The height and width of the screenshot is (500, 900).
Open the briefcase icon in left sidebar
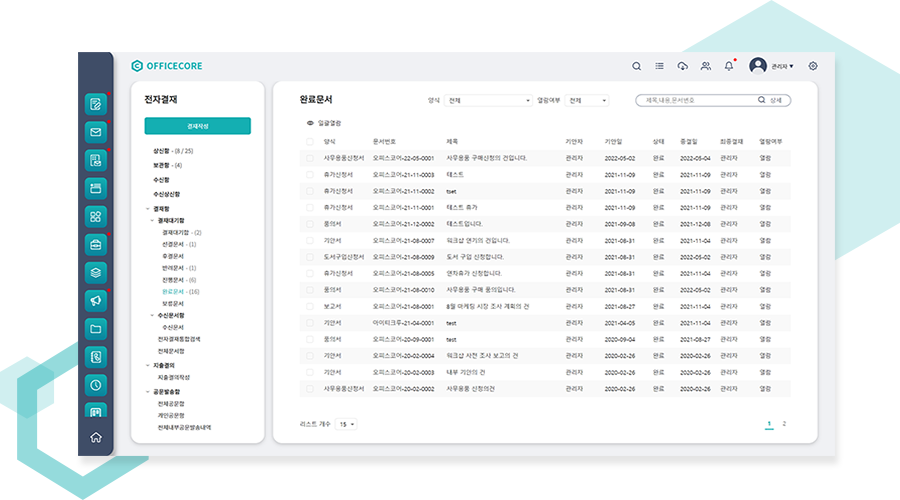point(96,244)
